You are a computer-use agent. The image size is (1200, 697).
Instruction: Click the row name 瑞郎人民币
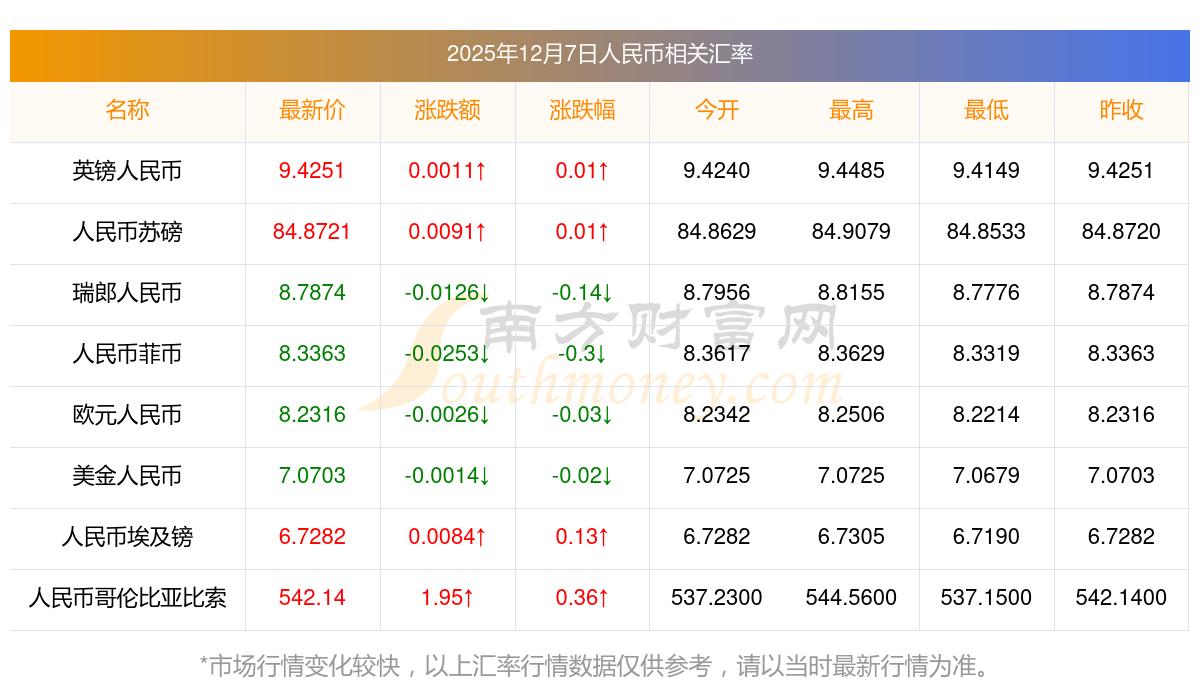(127, 293)
